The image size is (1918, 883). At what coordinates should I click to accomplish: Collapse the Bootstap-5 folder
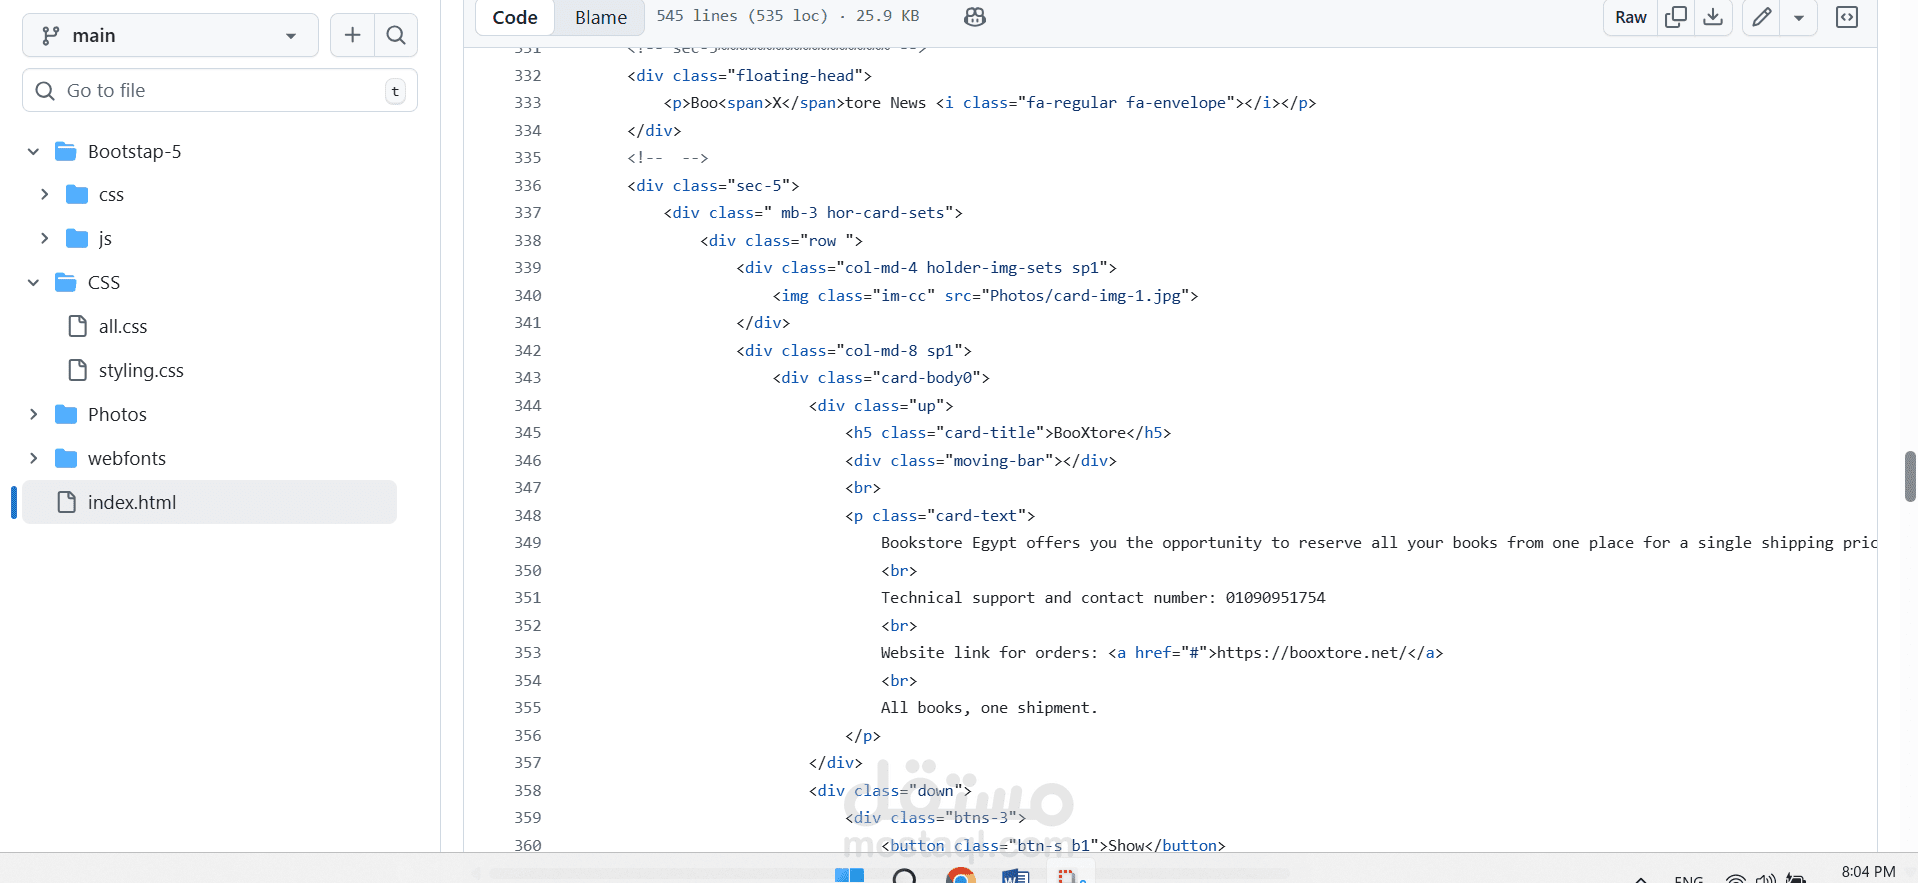(33, 151)
